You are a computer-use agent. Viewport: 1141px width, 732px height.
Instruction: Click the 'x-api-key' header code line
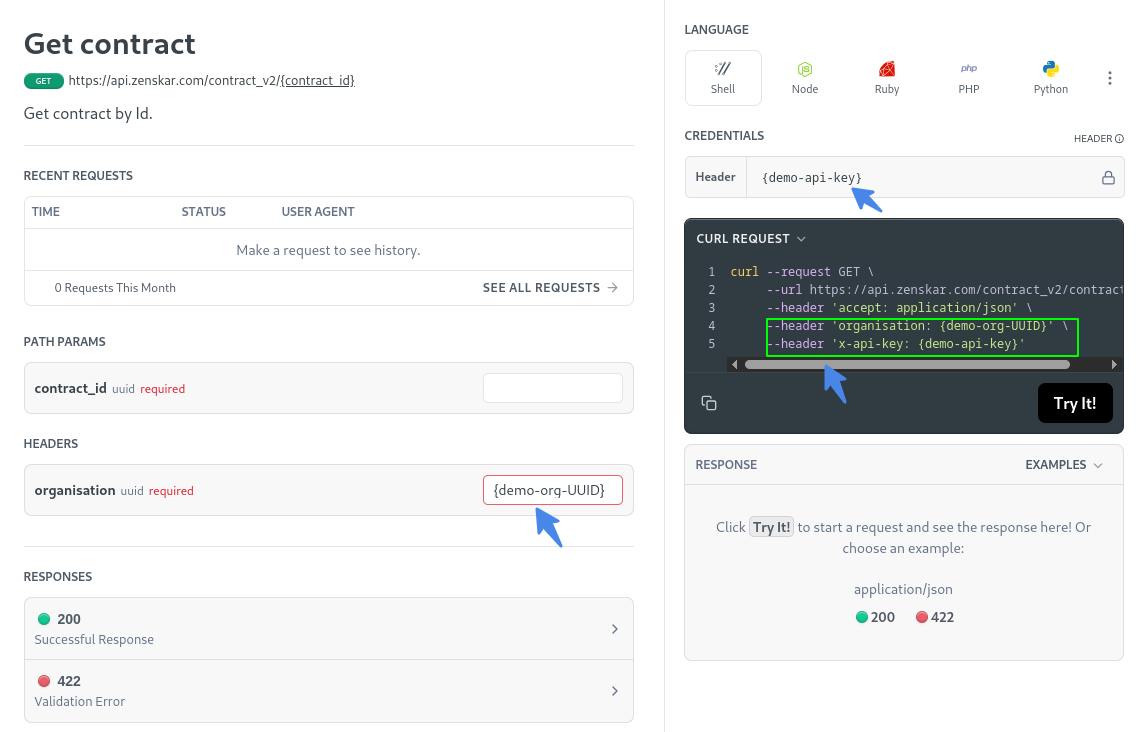[x=896, y=343]
